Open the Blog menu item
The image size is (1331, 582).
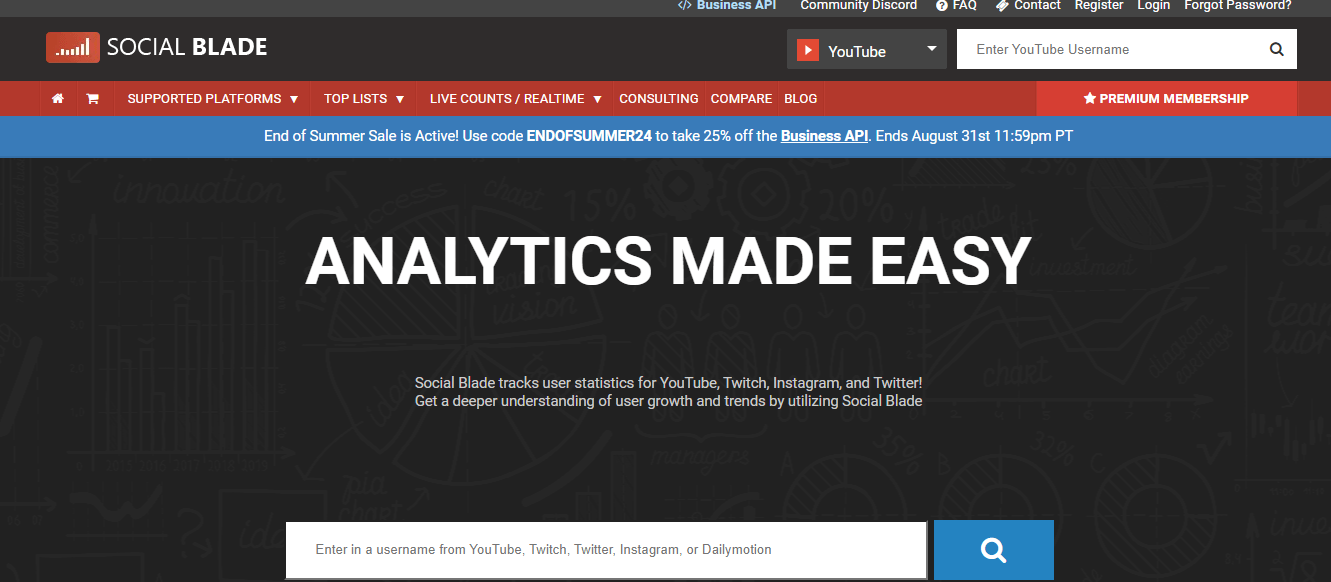click(x=801, y=99)
